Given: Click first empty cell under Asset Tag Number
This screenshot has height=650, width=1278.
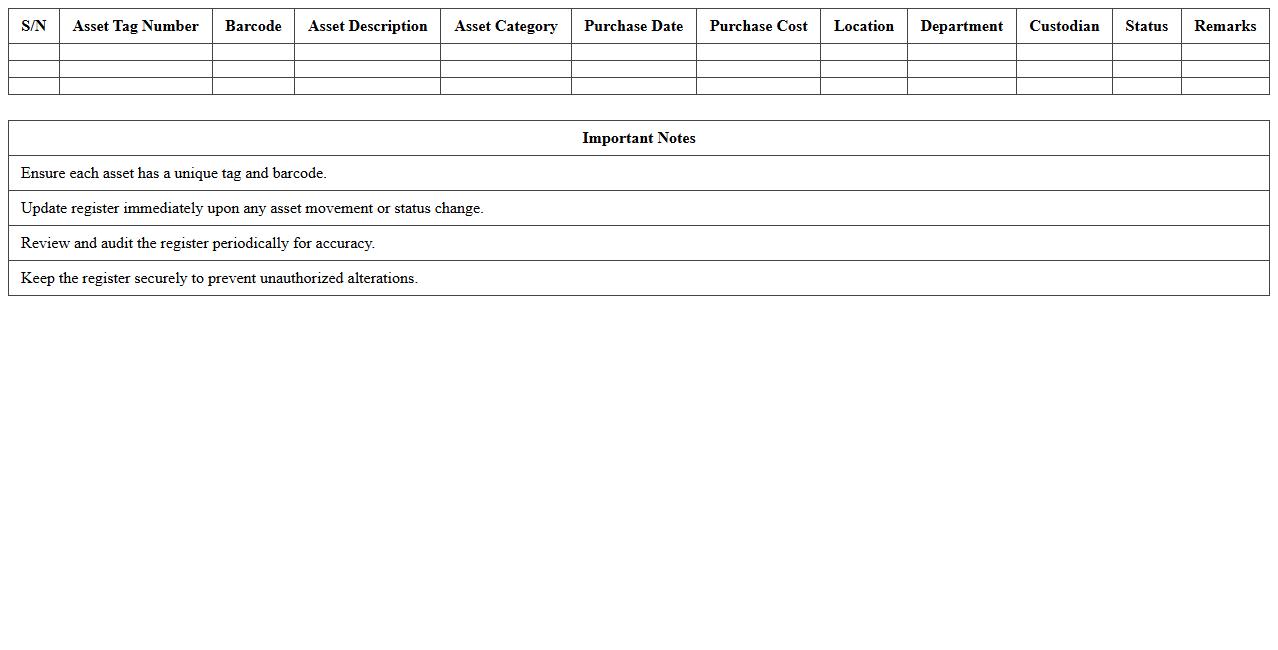Looking at the screenshot, I should tap(135, 52).
